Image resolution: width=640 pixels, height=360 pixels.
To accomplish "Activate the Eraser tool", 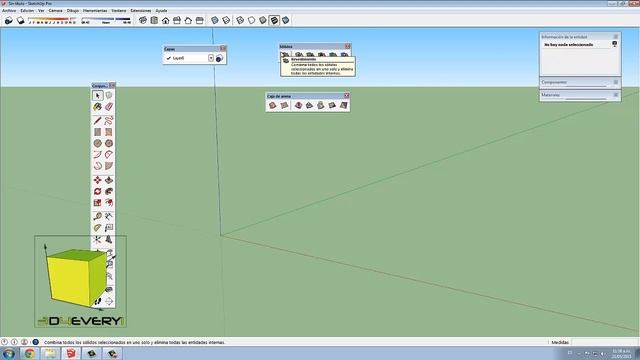I will [x=109, y=107].
